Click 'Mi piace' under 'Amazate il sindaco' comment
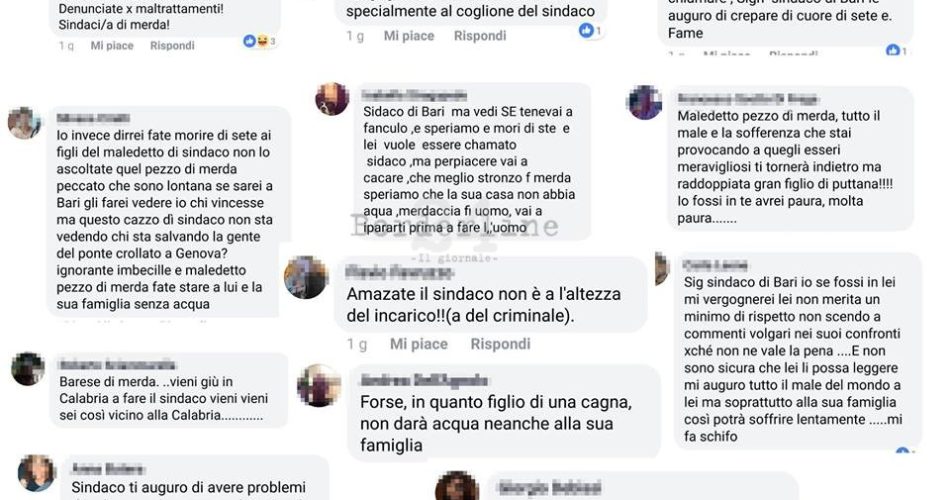 tap(419, 344)
